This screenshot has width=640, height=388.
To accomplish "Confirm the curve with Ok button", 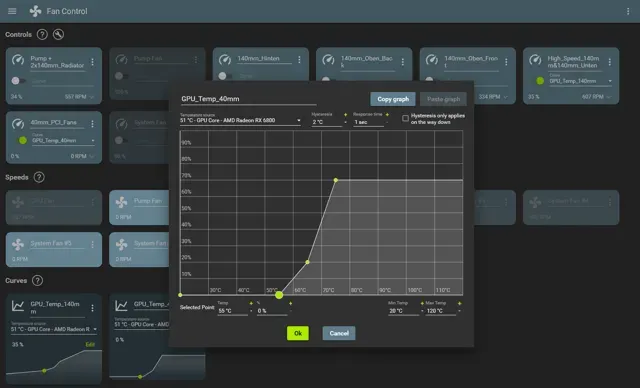I will point(298,333).
